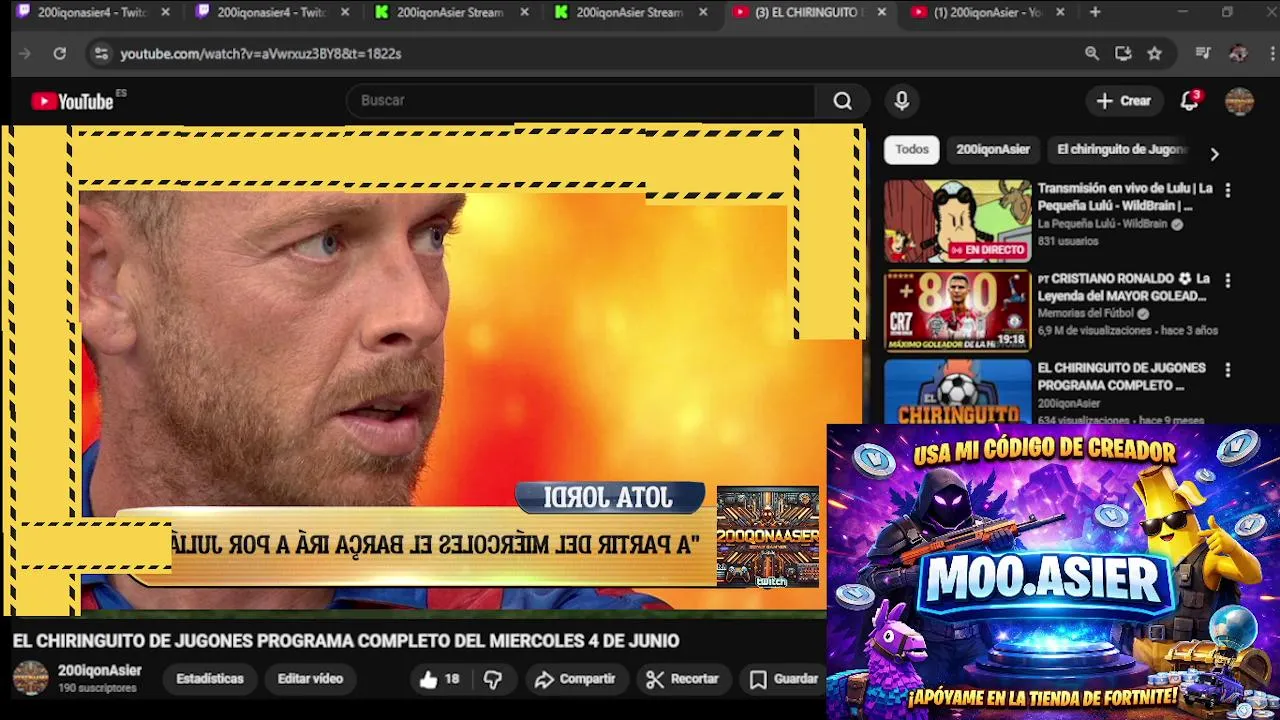Screen dimensions: 1280x720
Task: Open options for recommended Chiringuito video
Action: click(x=1228, y=370)
